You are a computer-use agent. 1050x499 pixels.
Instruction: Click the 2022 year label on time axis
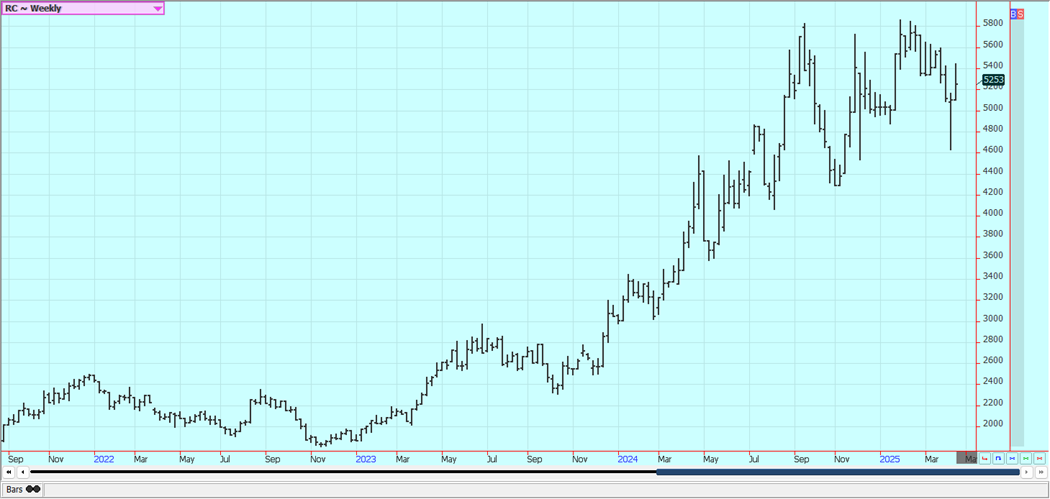[x=104, y=459]
